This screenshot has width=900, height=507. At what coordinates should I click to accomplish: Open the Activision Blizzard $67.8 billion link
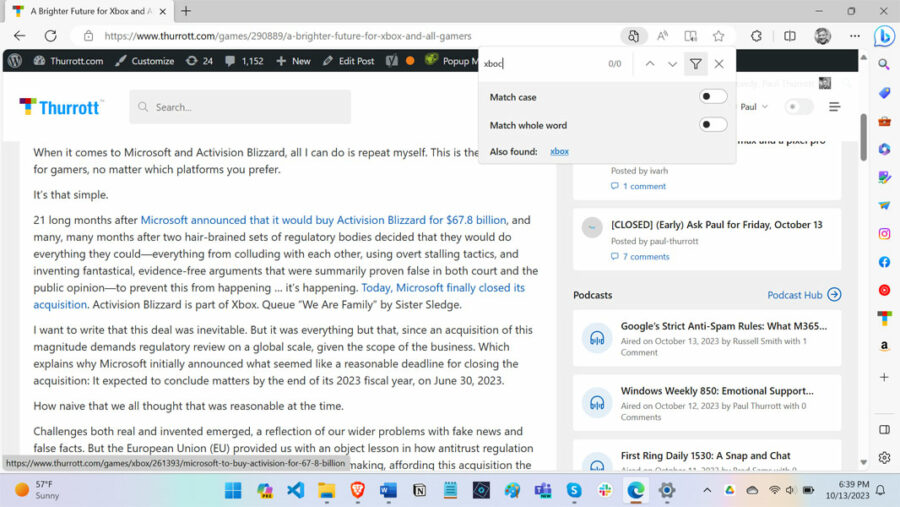[323, 220]
